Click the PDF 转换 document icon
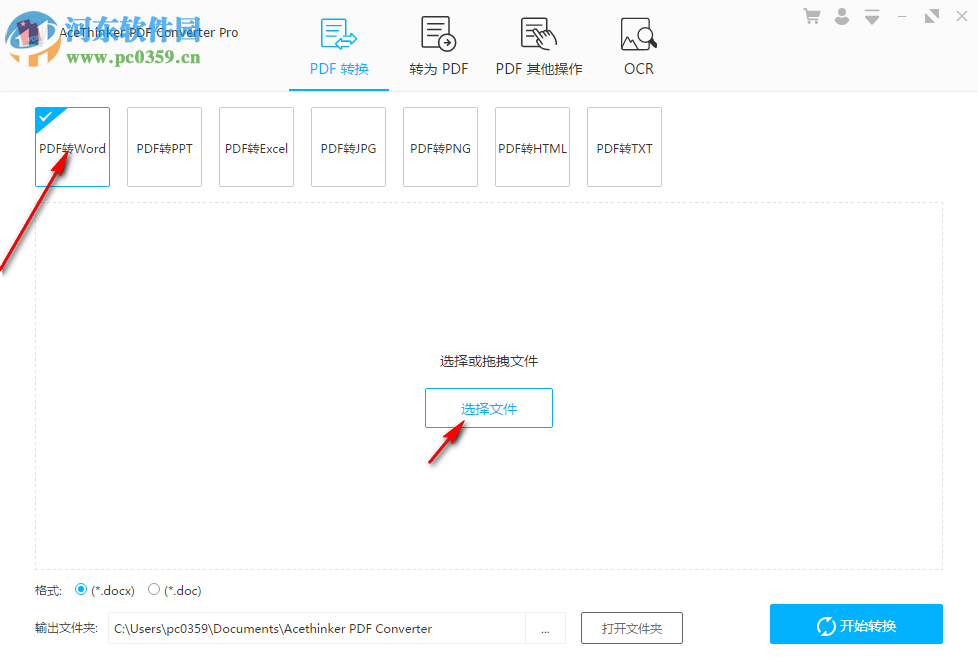978x668 pixels. pyautogui.click(x=338, y=32)
